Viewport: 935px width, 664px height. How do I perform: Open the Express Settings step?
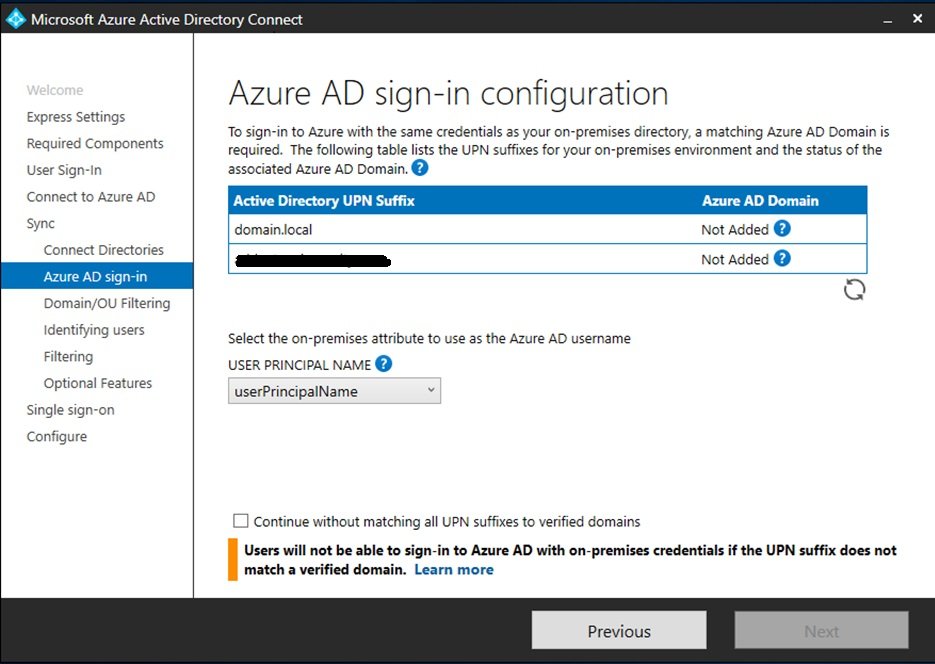coord(76,117)
